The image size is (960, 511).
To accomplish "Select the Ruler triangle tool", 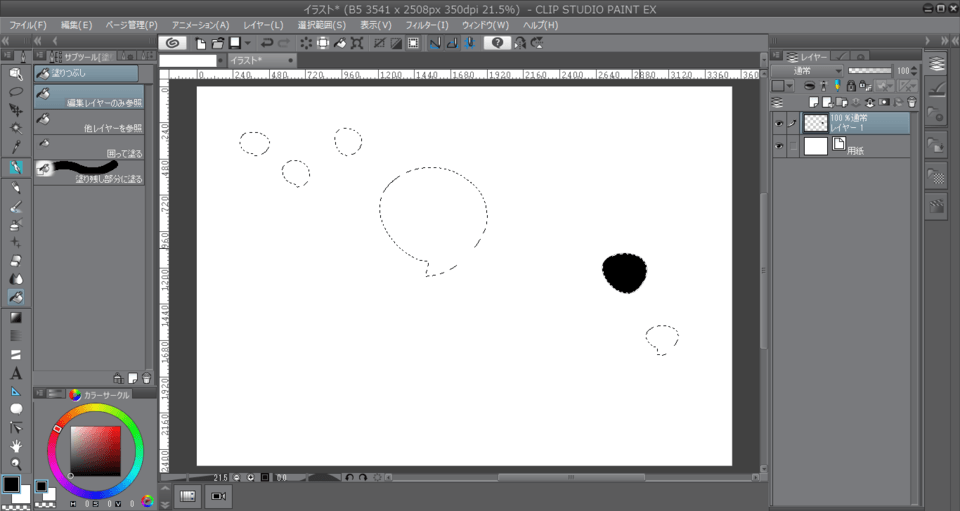I will pos(16,391).
